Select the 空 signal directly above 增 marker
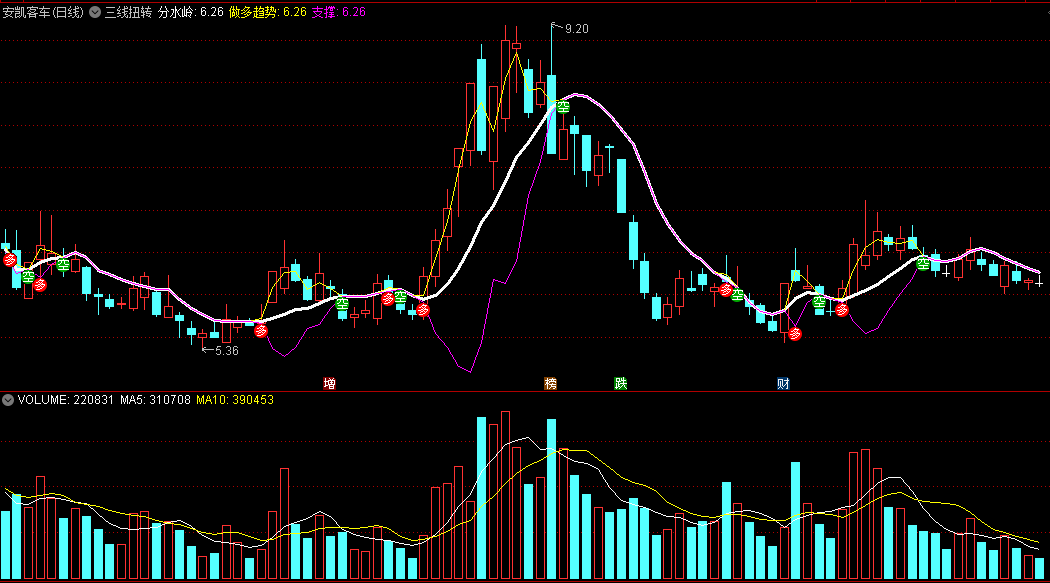This screenshot has width=1050, height=583. click(342, 304)
